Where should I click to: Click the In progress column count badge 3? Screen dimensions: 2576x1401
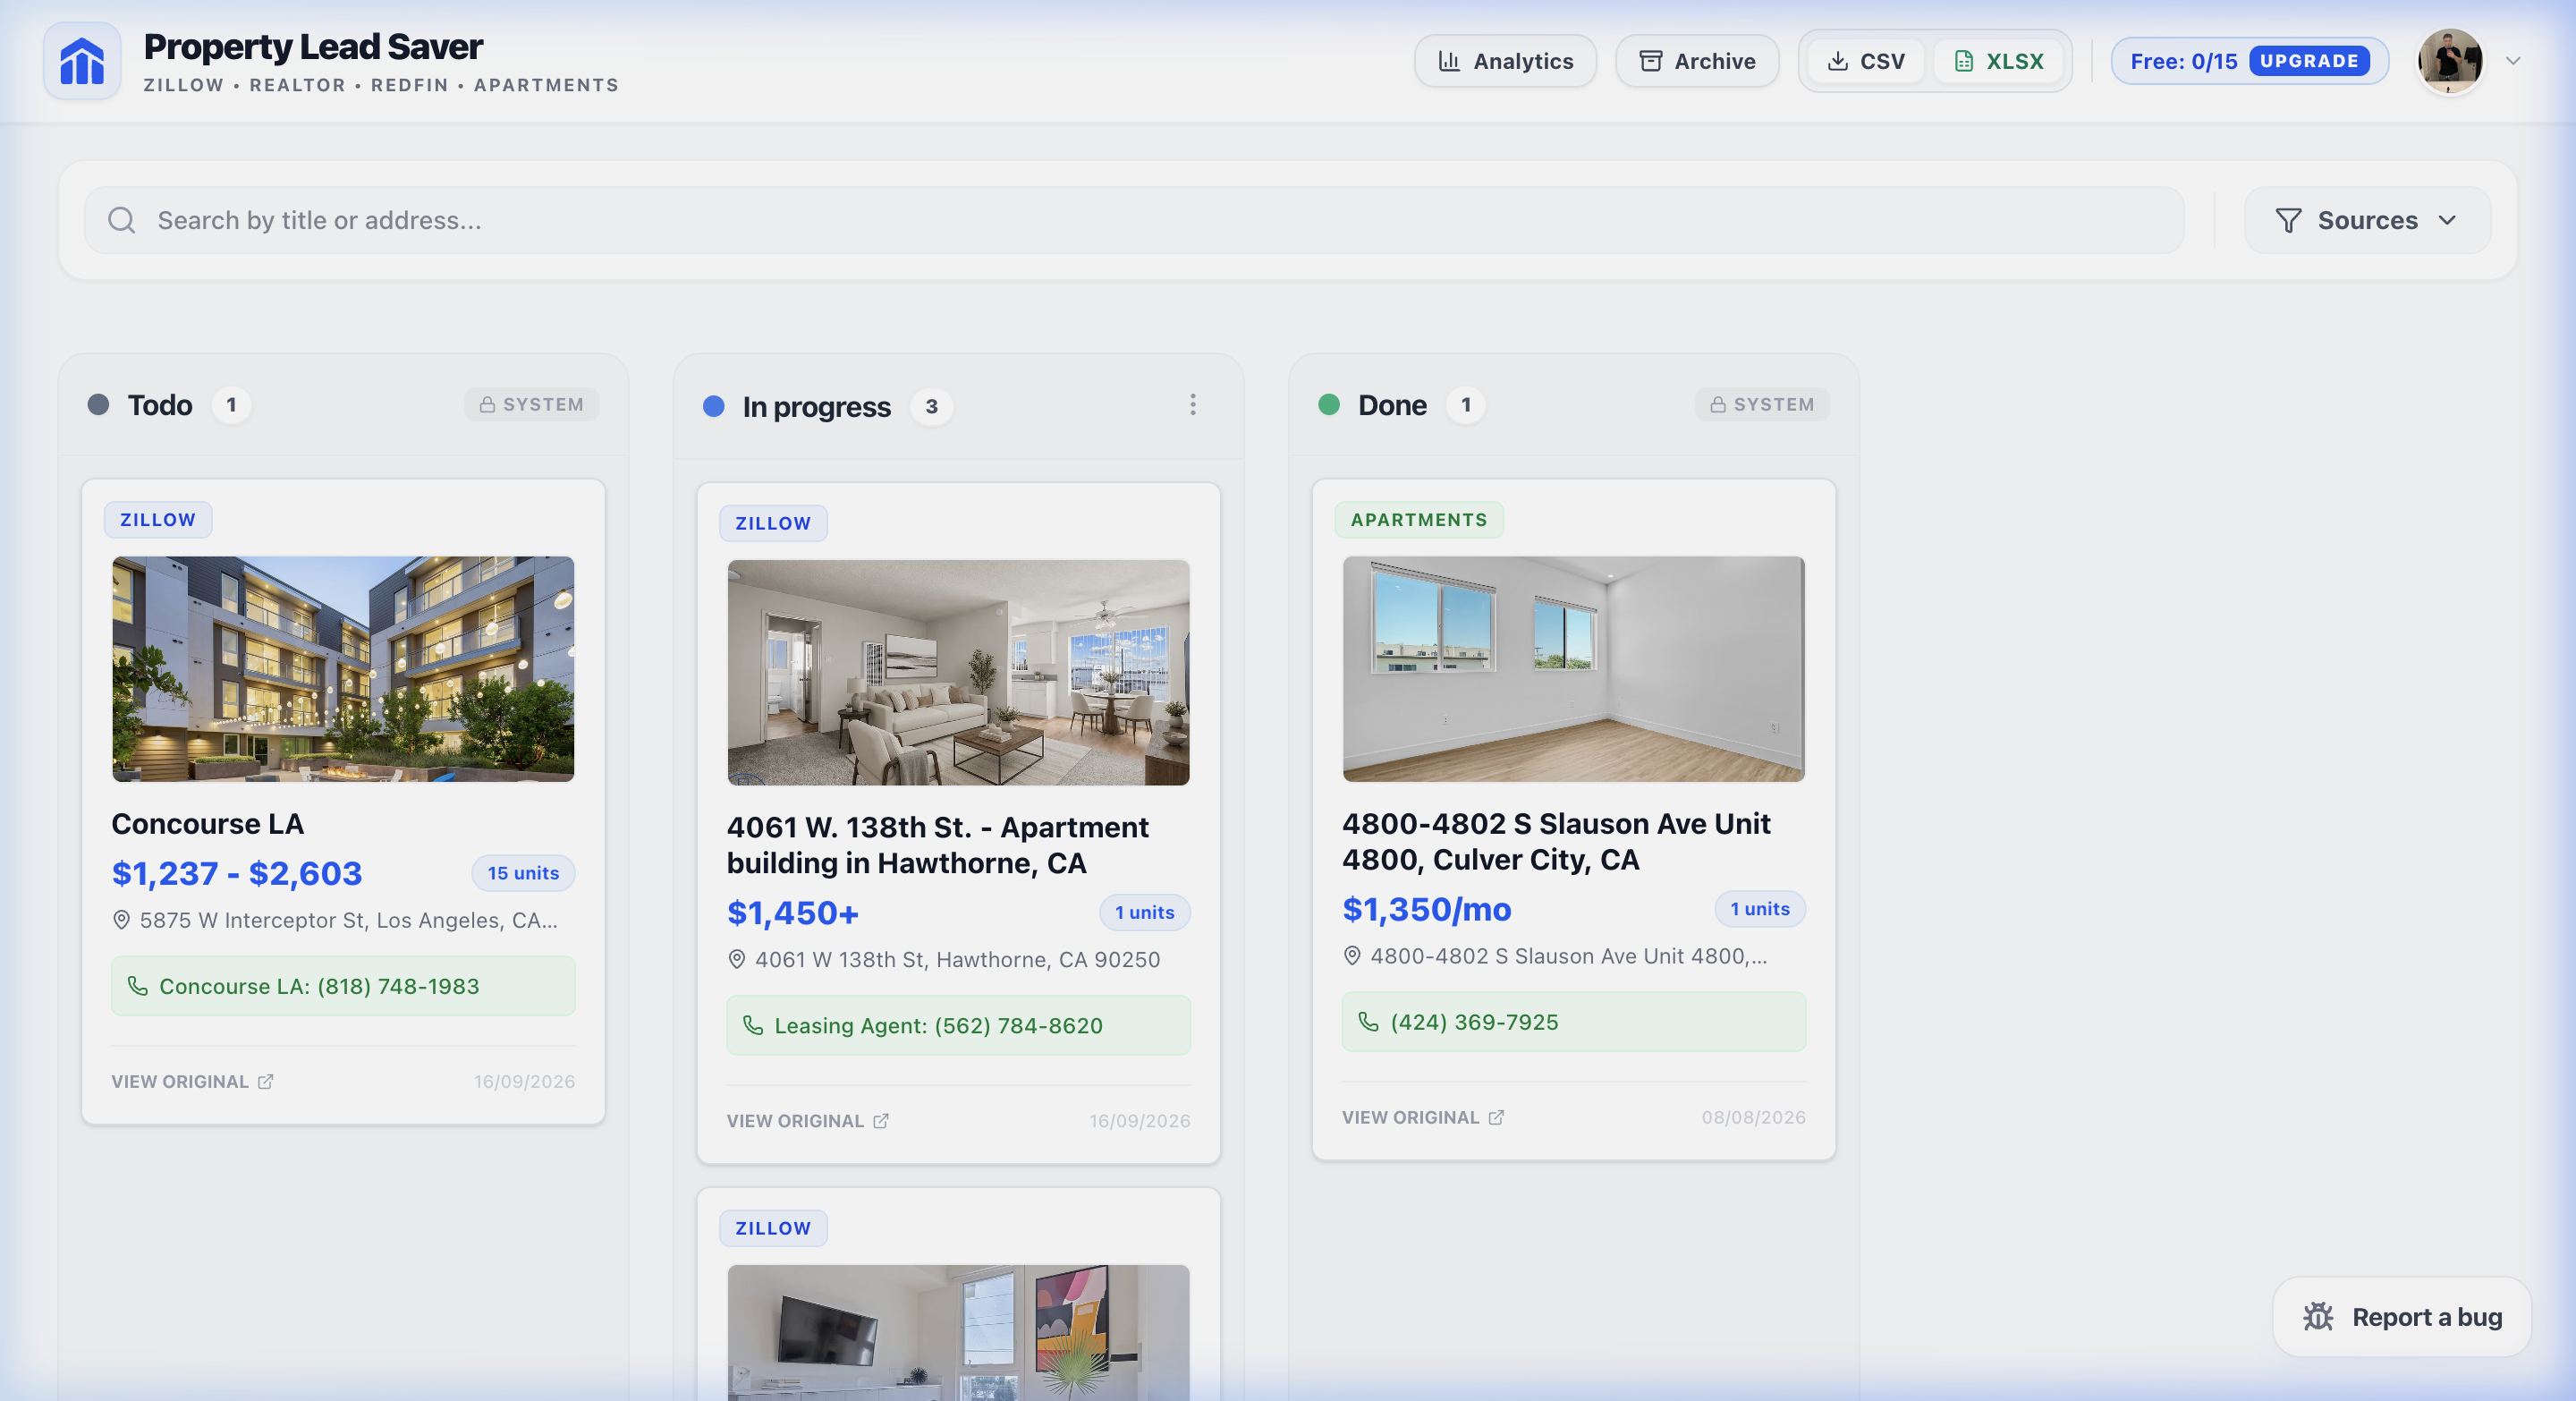pyautogui.click(x=931, y=407)
